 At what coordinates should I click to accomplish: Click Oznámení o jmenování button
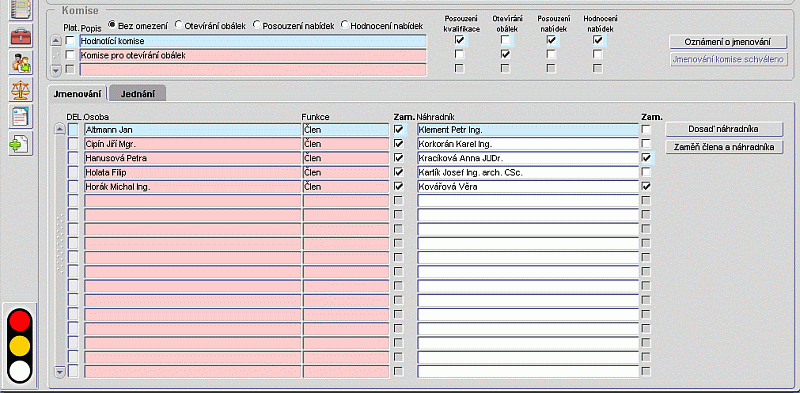tap(728, 42)
